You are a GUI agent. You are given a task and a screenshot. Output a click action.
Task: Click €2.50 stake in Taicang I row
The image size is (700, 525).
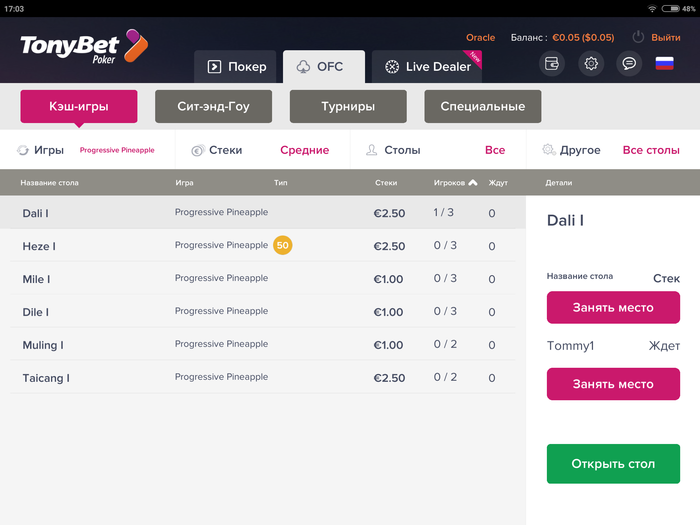tap(389, 378)
